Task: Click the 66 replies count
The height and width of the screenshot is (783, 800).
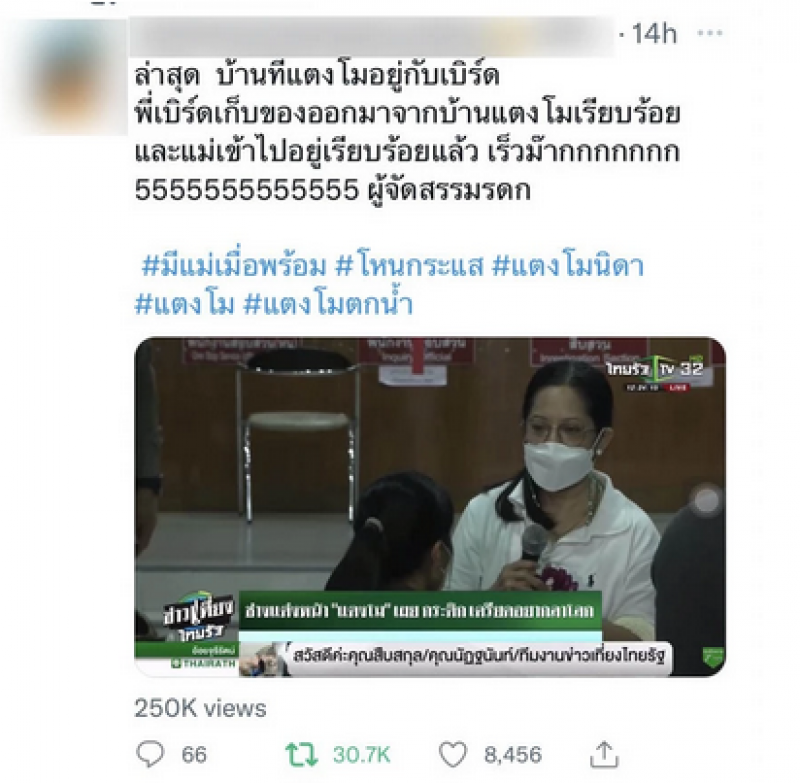Action: pyautogui.click(x=194, y=754)
